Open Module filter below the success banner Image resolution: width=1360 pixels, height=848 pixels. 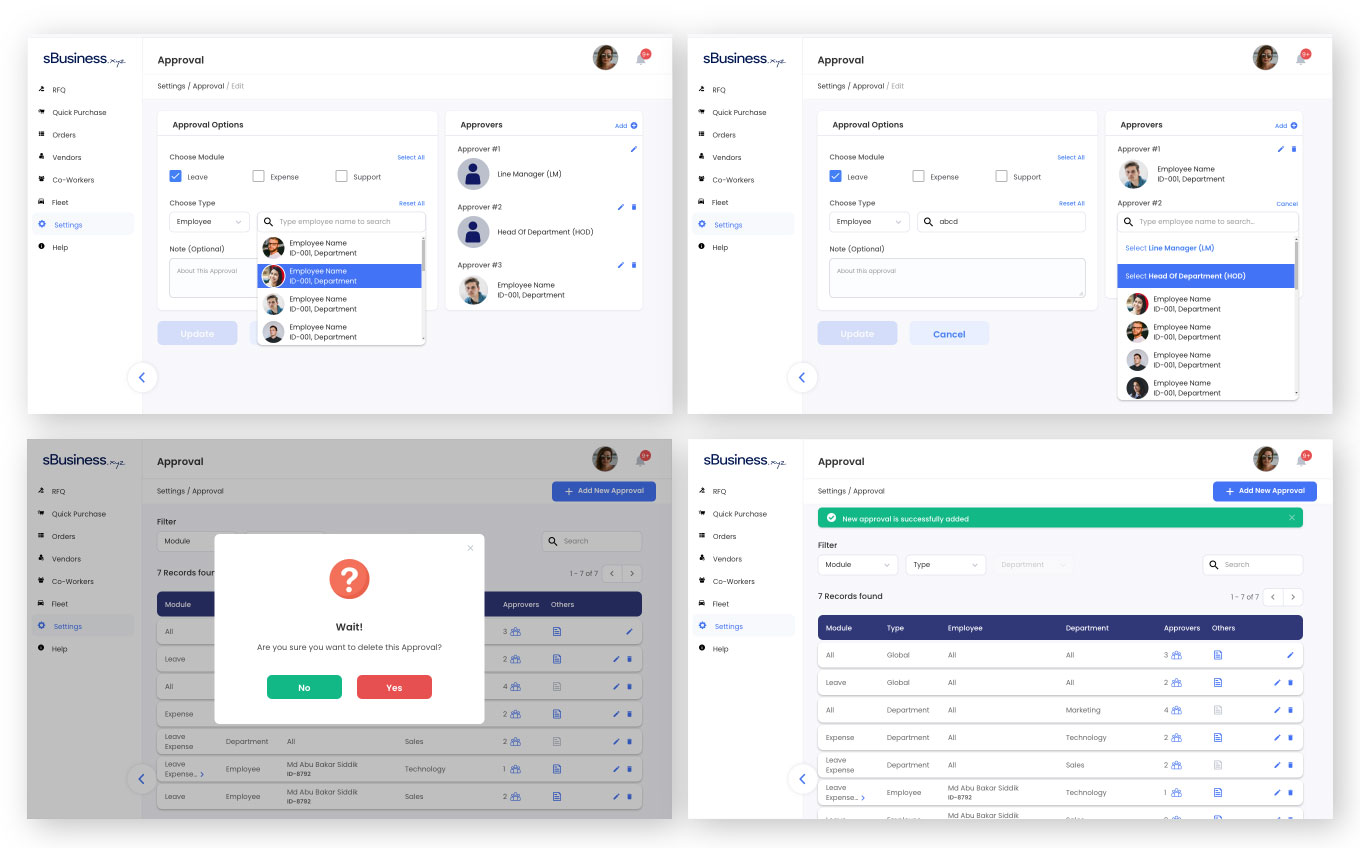tap(857, 565)
